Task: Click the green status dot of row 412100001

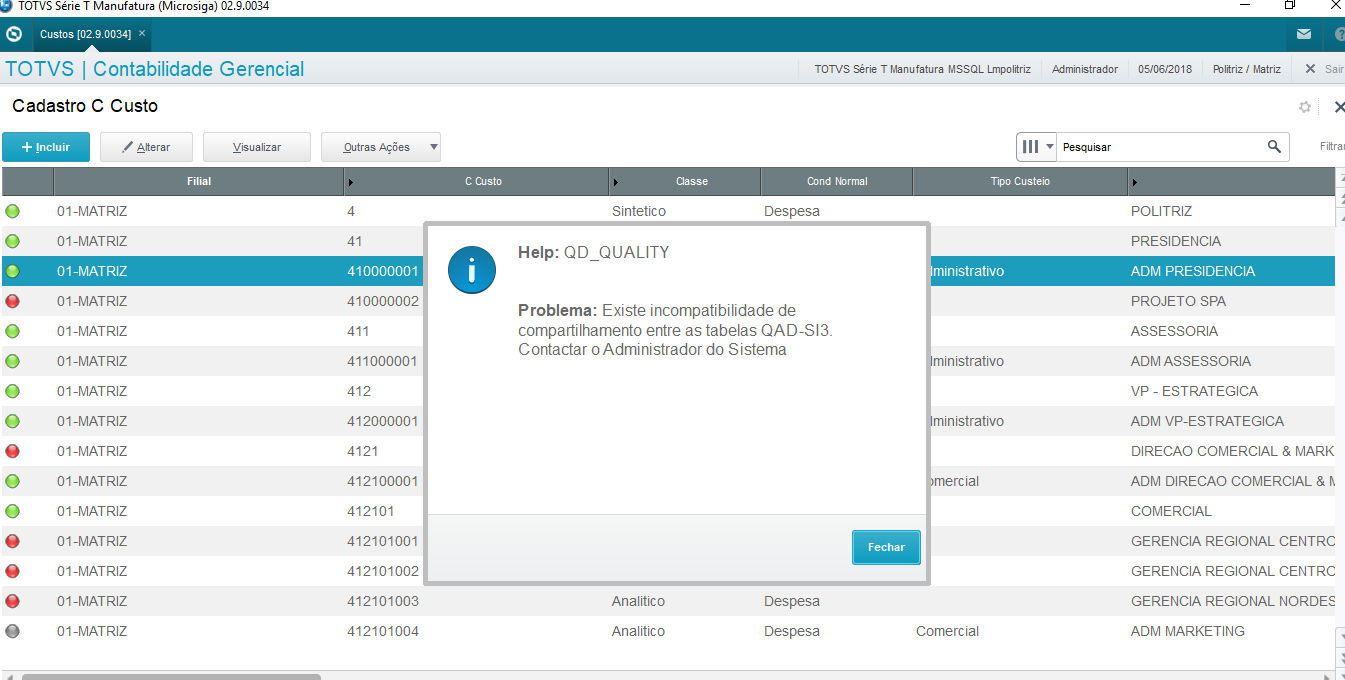Action: pos(12,481)
